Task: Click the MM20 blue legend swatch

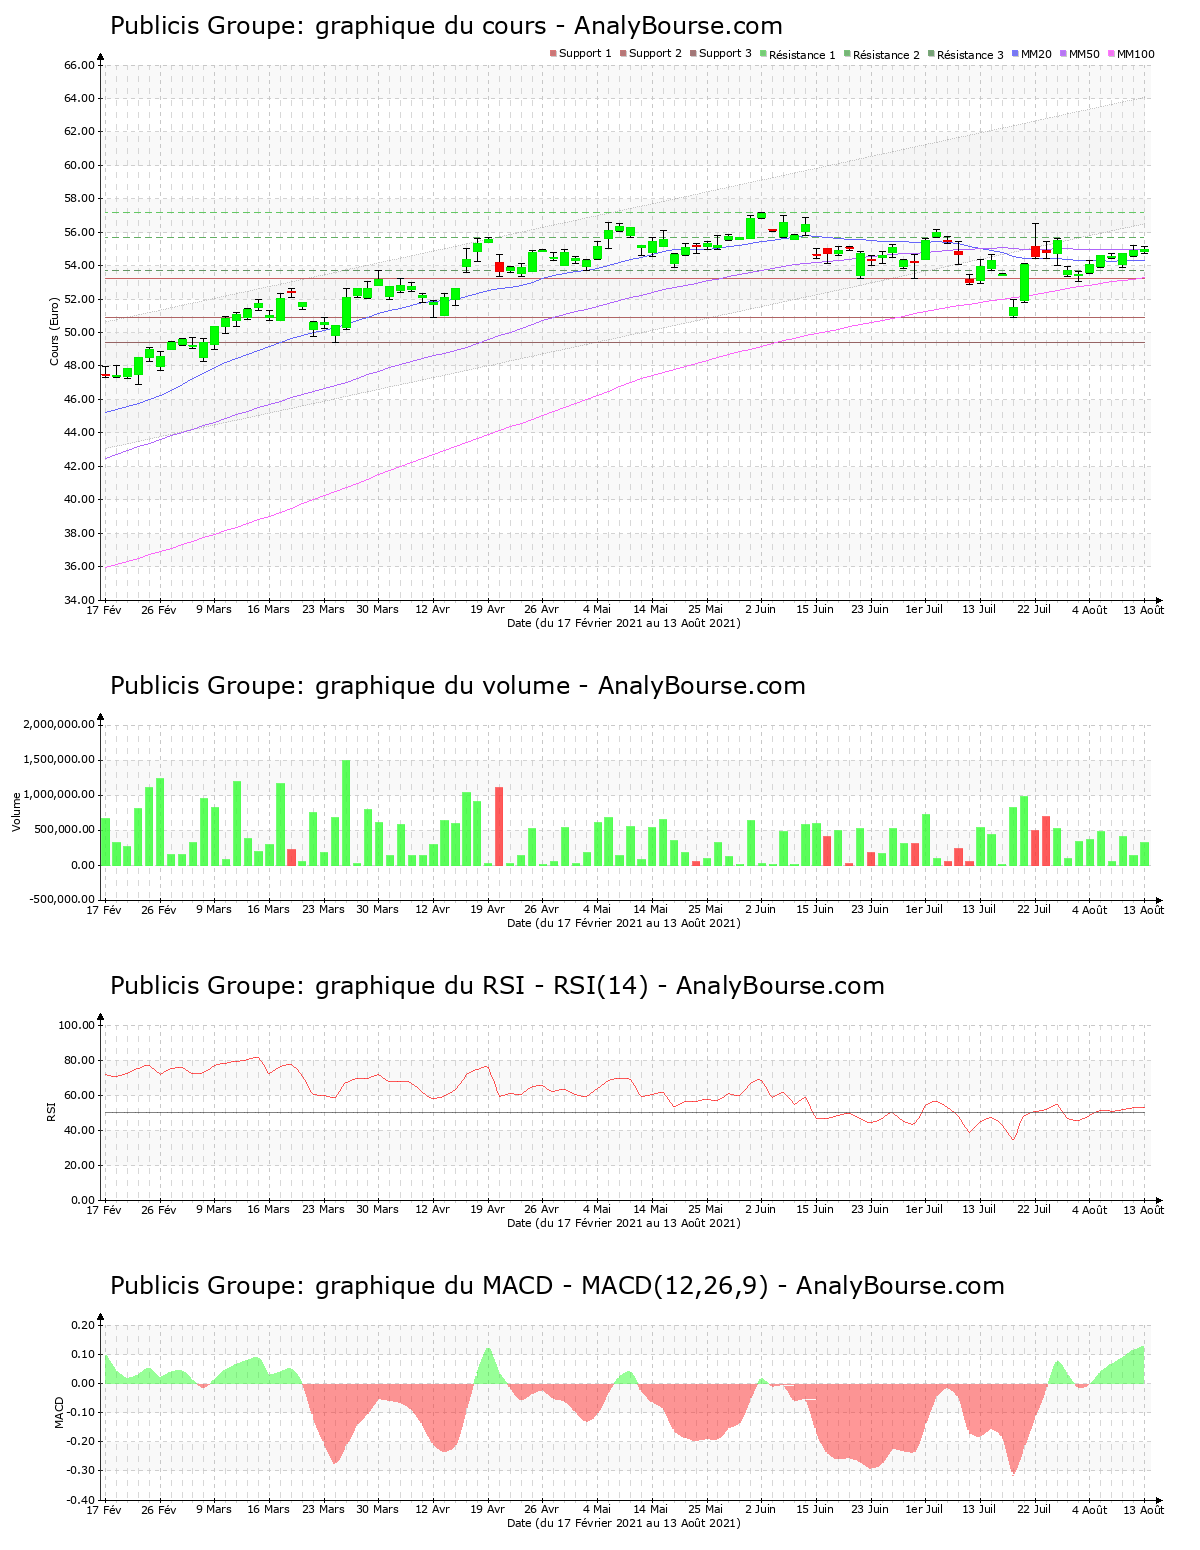Action: [1016, 53]
